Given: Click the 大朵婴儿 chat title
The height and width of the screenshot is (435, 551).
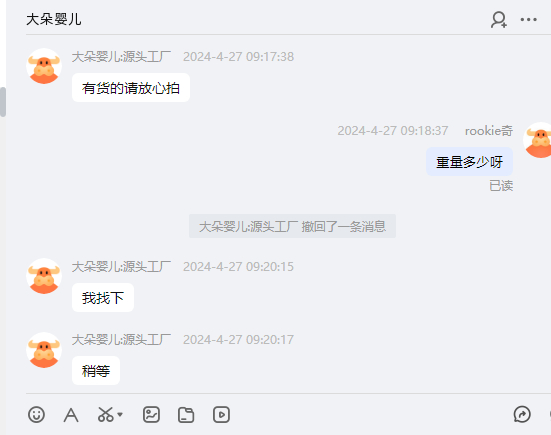Looking at the screenshot, I should tap(54, 19).
